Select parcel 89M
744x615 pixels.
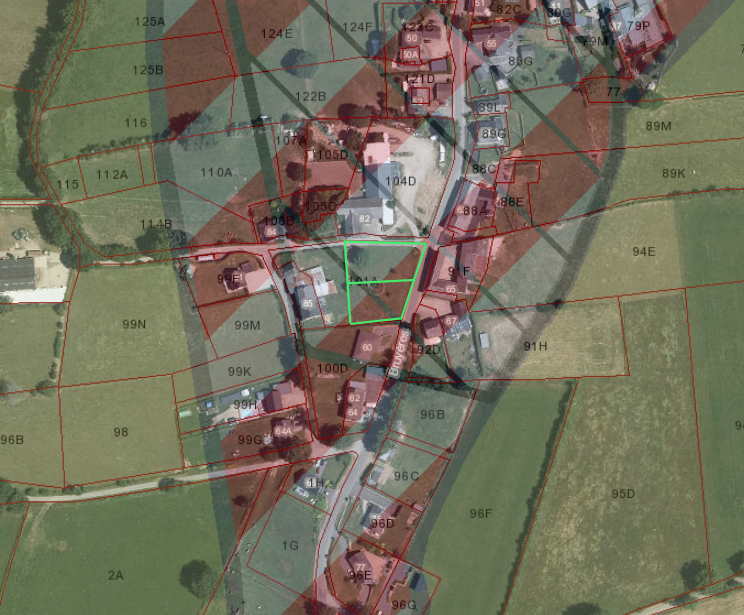658,125
